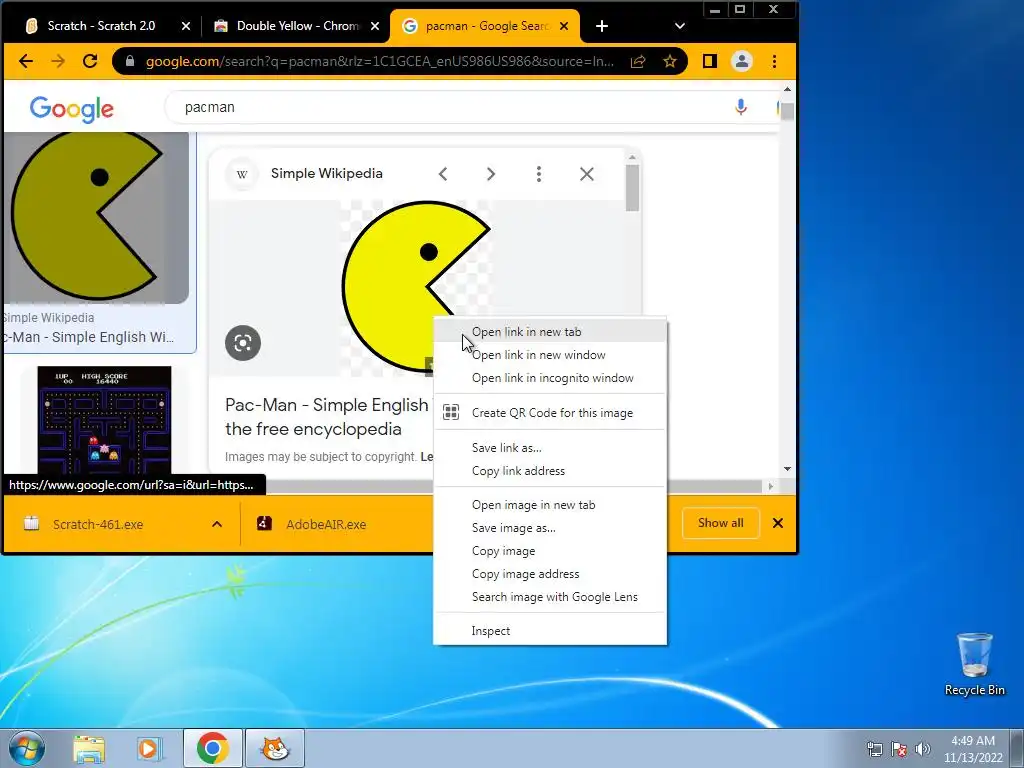Open the AdobeAIR.exe download item

point(326,524)
